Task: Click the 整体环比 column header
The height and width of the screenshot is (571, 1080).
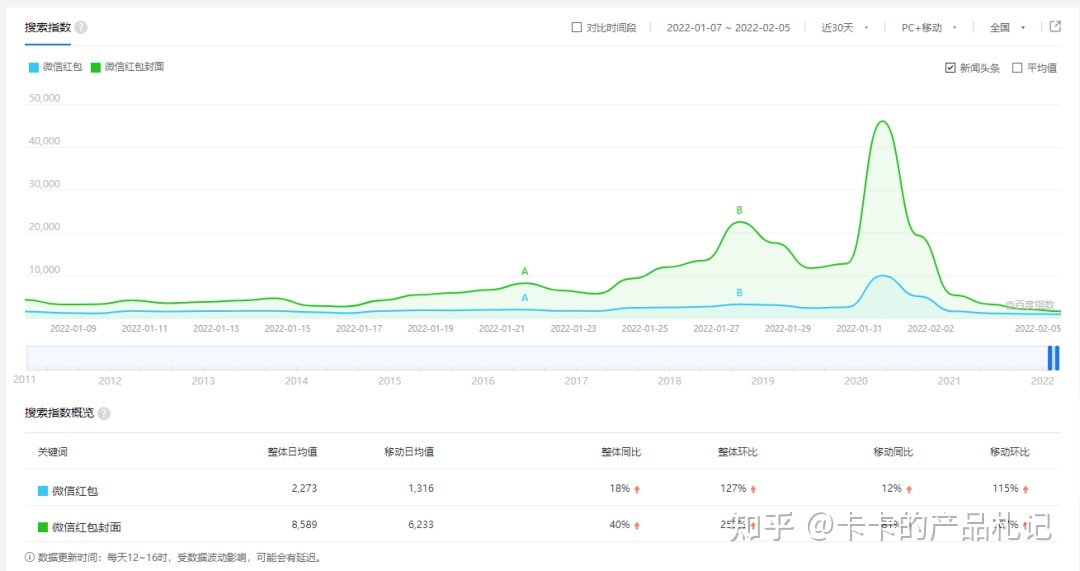Action: (x=737, y=452)
